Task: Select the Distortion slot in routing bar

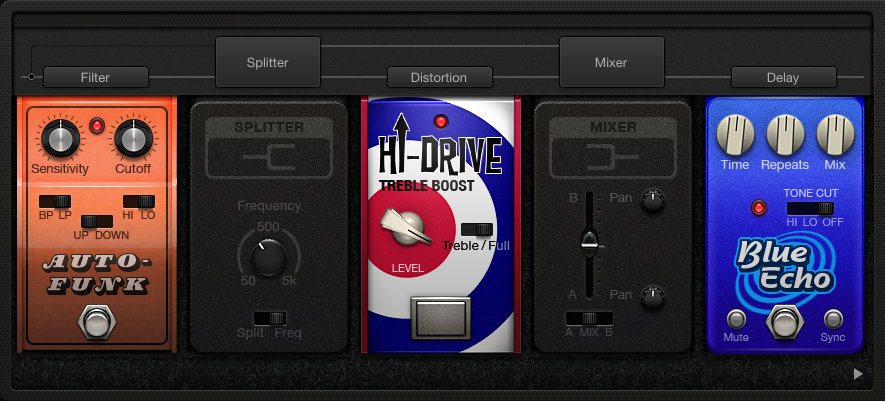Action: [440, 77]
